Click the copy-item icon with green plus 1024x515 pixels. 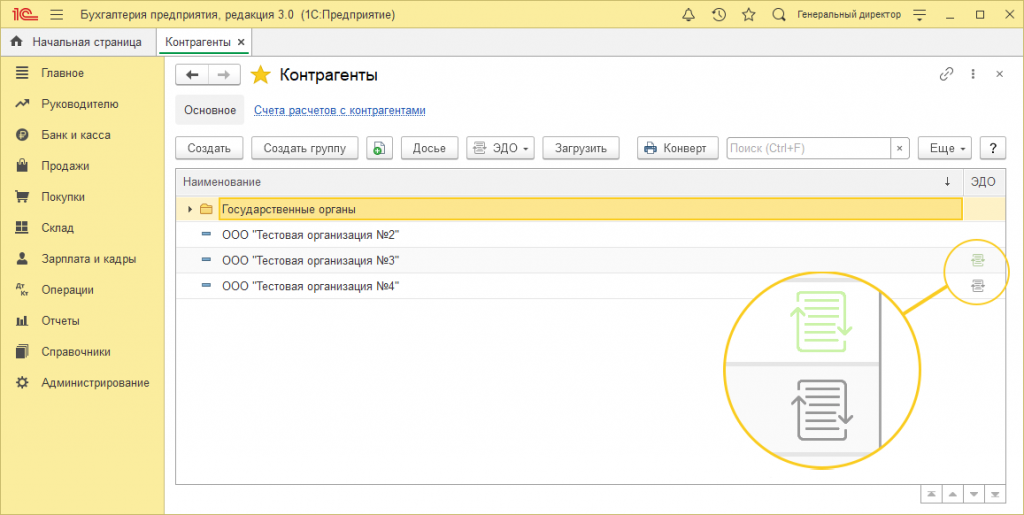point(379,148)
